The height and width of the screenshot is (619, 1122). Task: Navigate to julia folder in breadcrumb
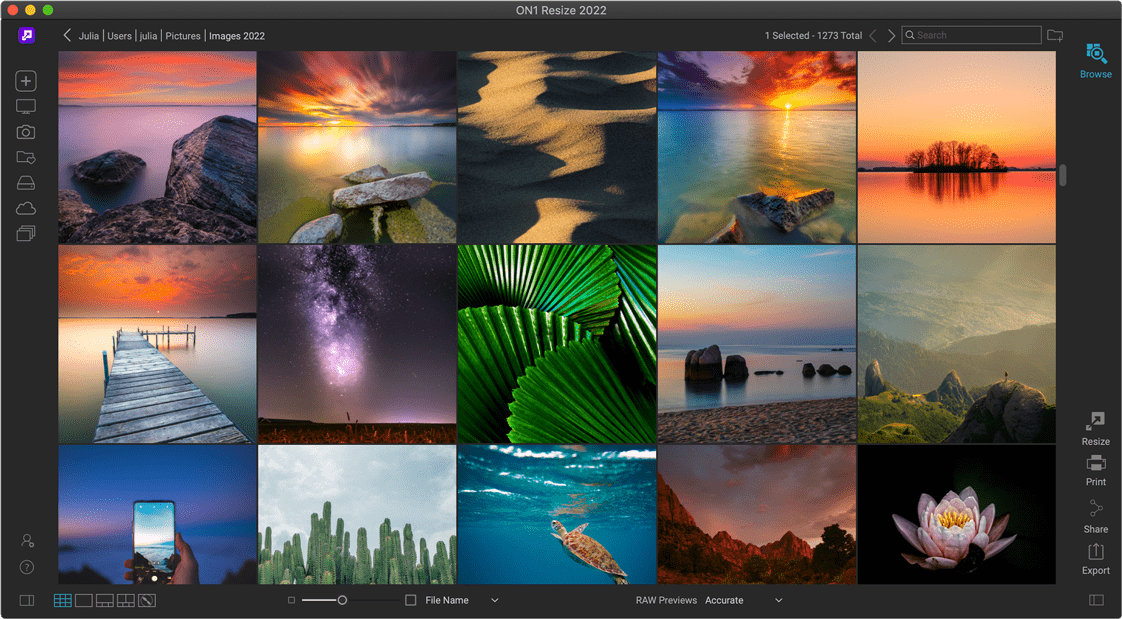click(148, 36)
